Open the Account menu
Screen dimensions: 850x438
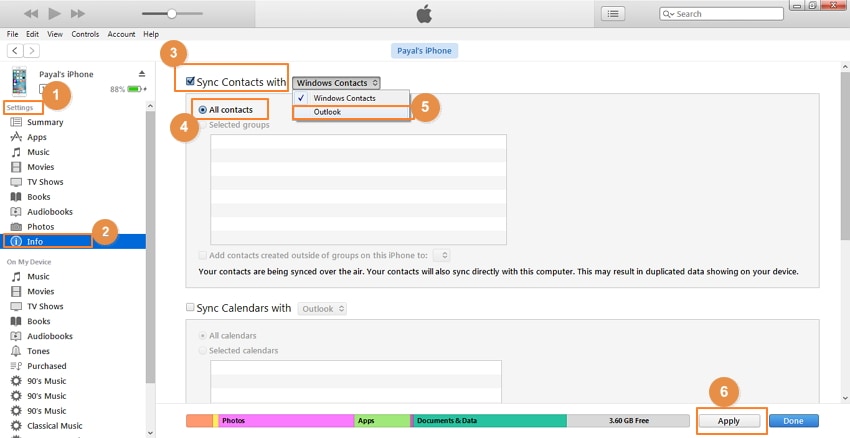point(121,34)
